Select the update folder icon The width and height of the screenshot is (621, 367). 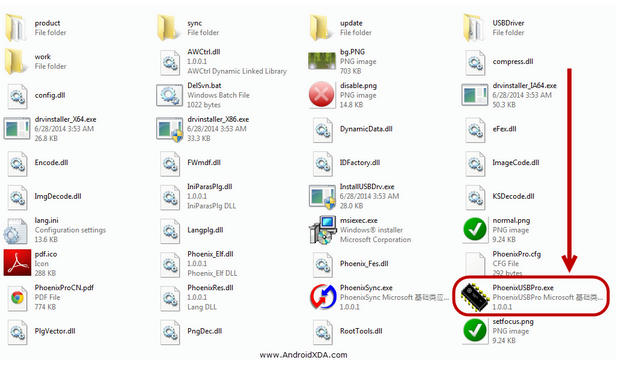(x=320, y=27)
